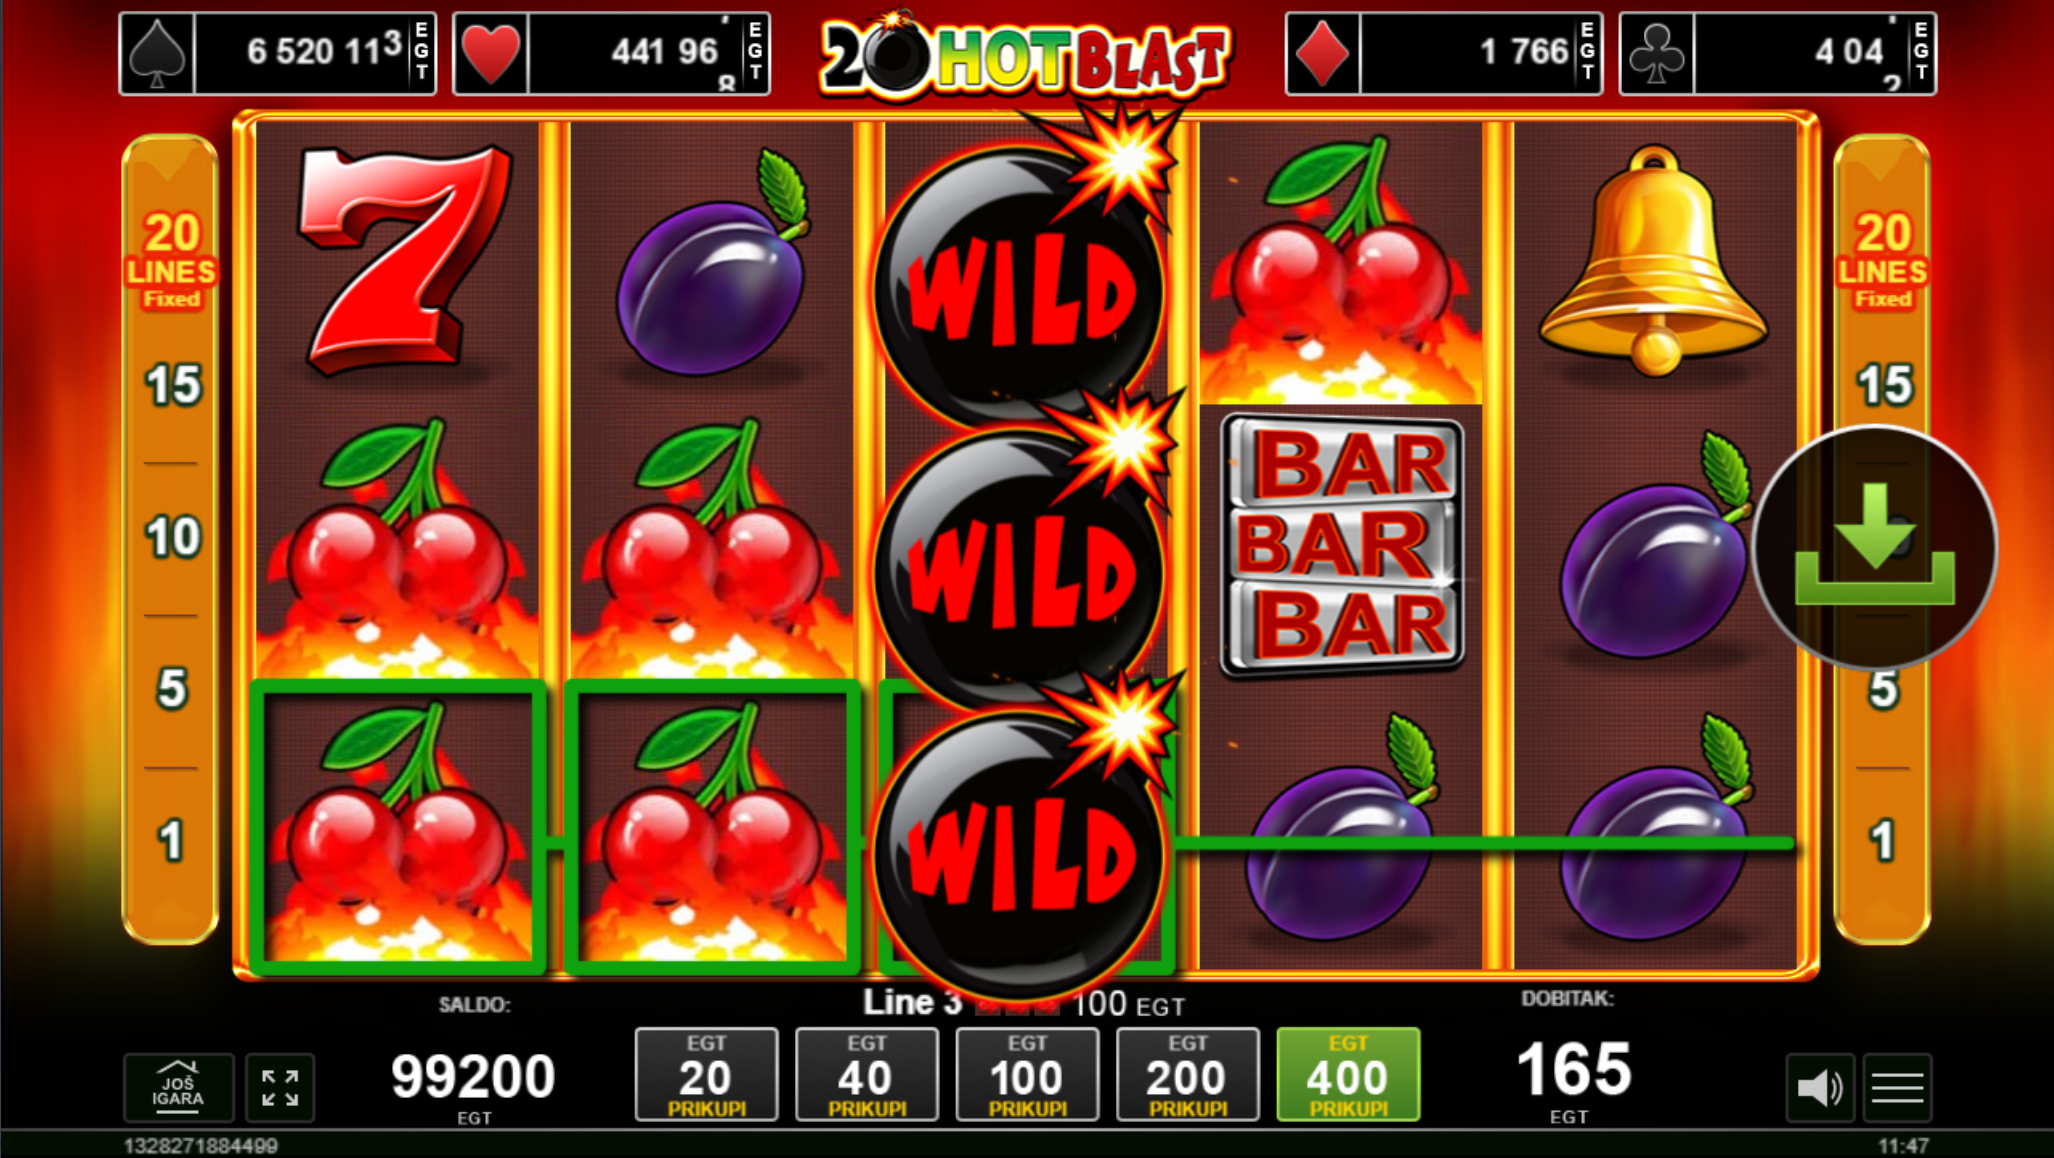Toggle fullscreen mode with the arrows icon

pyautogui.click(x=280, y=1087)
